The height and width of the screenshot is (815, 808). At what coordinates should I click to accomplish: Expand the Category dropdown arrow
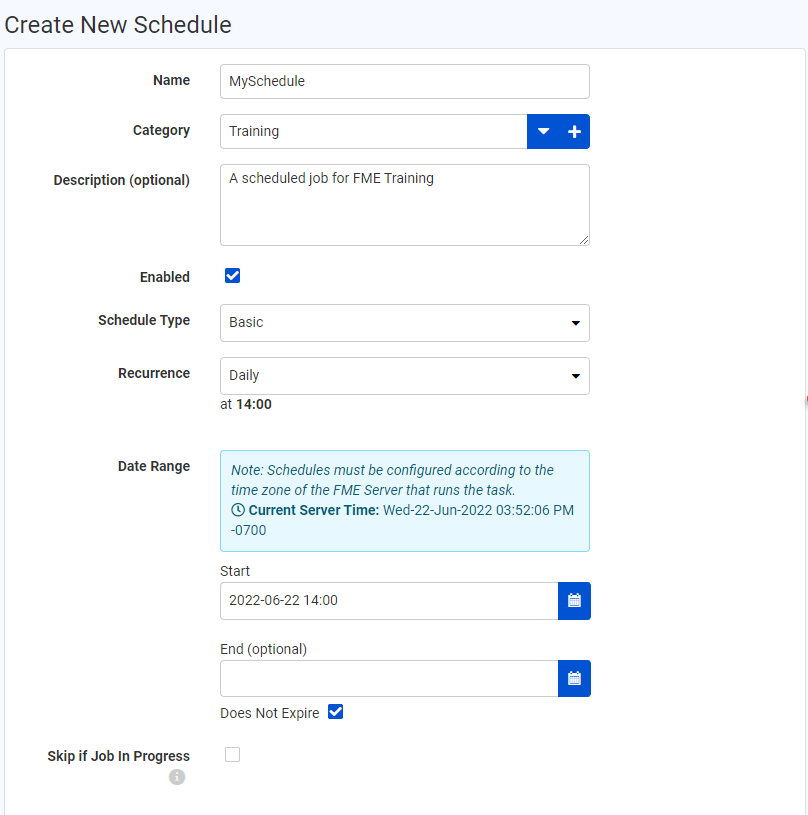[543, 131]
